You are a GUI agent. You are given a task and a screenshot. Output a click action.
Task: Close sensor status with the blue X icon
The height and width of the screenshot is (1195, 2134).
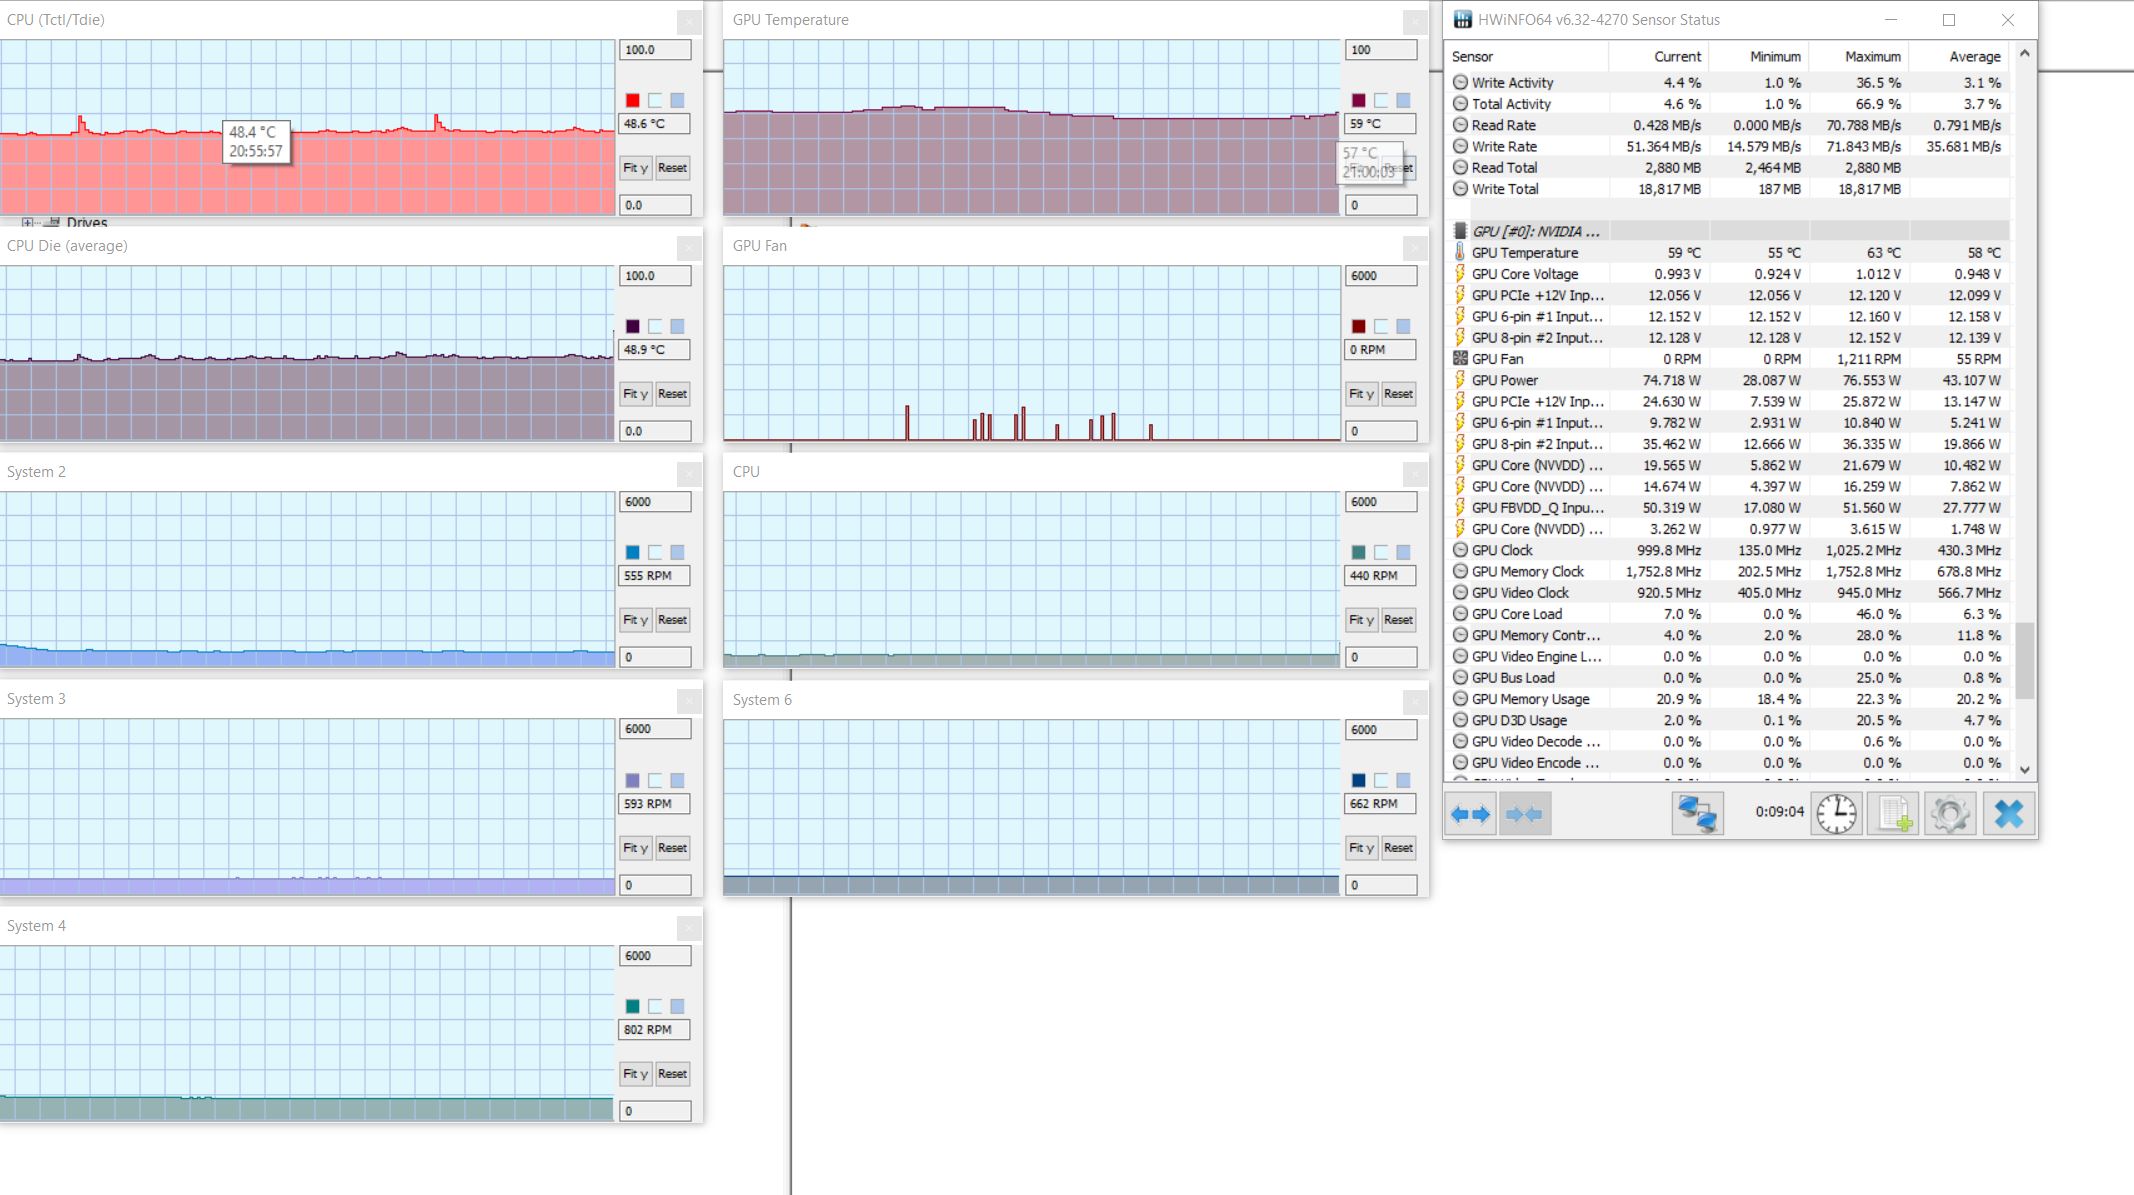pyautogui.click(x=2008, y=814)
